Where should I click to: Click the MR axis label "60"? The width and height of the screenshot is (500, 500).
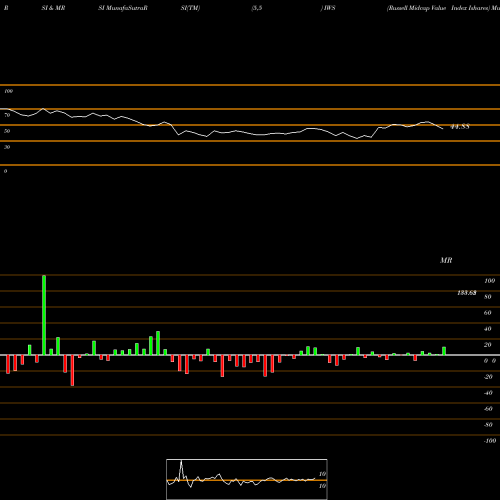[487, 313]
